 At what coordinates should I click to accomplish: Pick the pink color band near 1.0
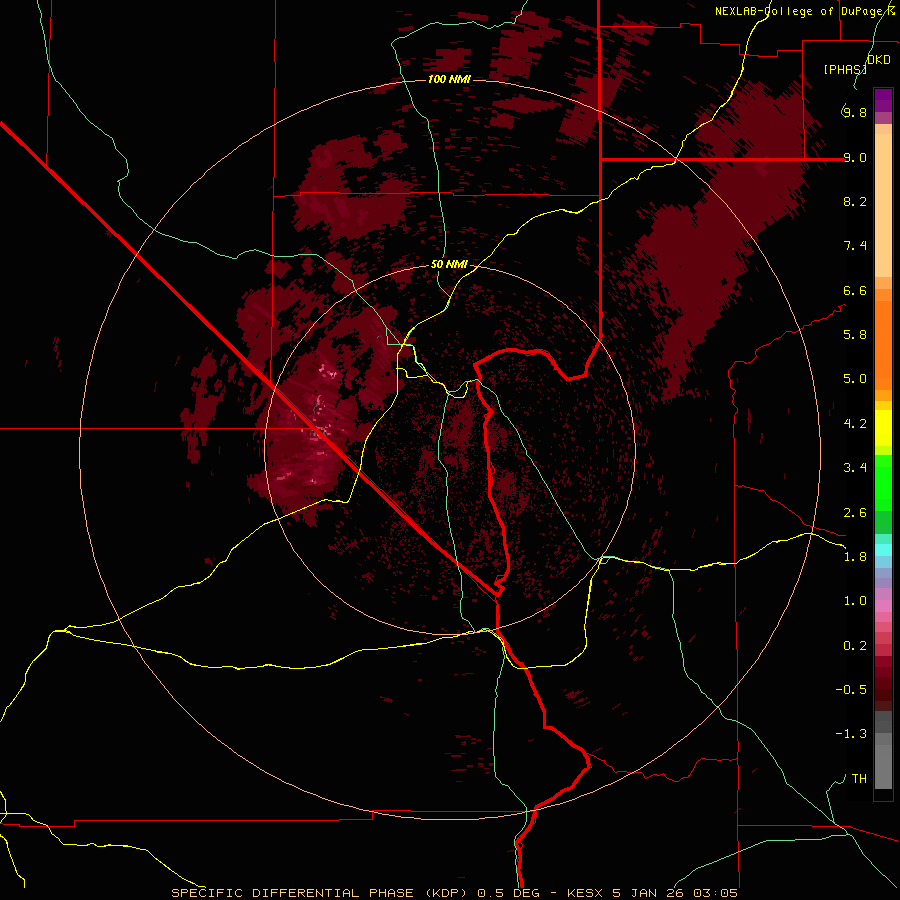coord(883,606)
